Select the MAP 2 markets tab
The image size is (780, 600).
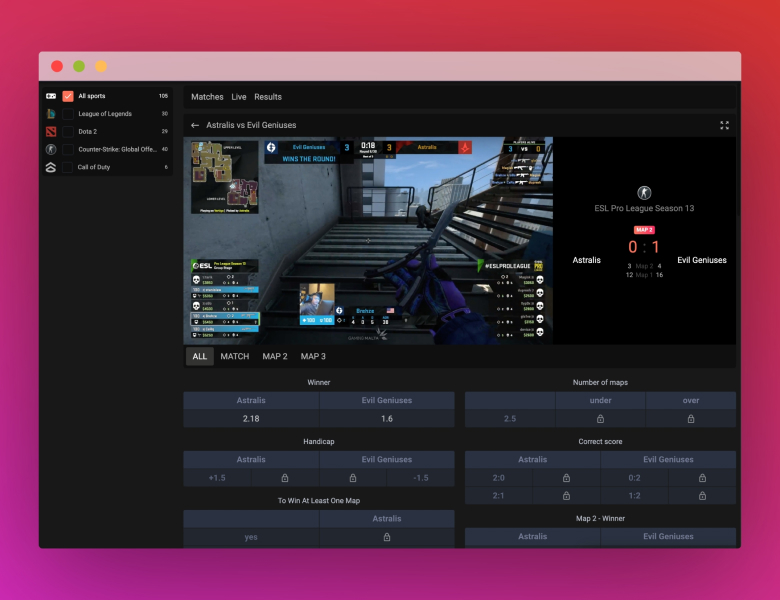point(275,357)
